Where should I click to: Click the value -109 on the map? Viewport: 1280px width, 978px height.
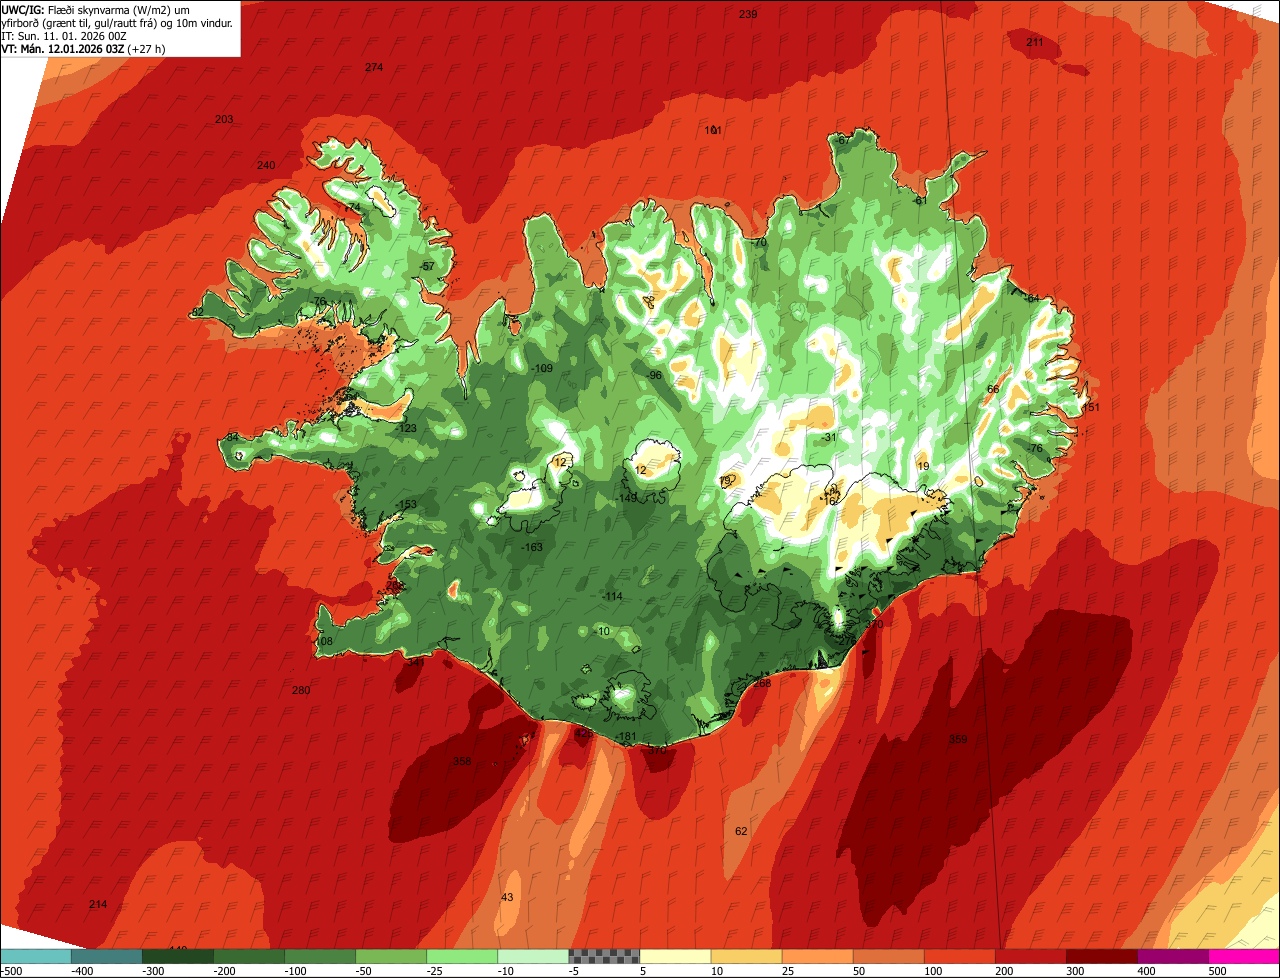click(x=541, y=368)
